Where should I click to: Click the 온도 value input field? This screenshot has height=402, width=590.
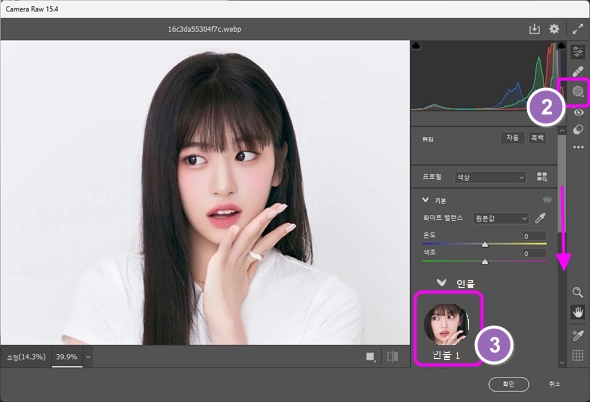point(534,236)
